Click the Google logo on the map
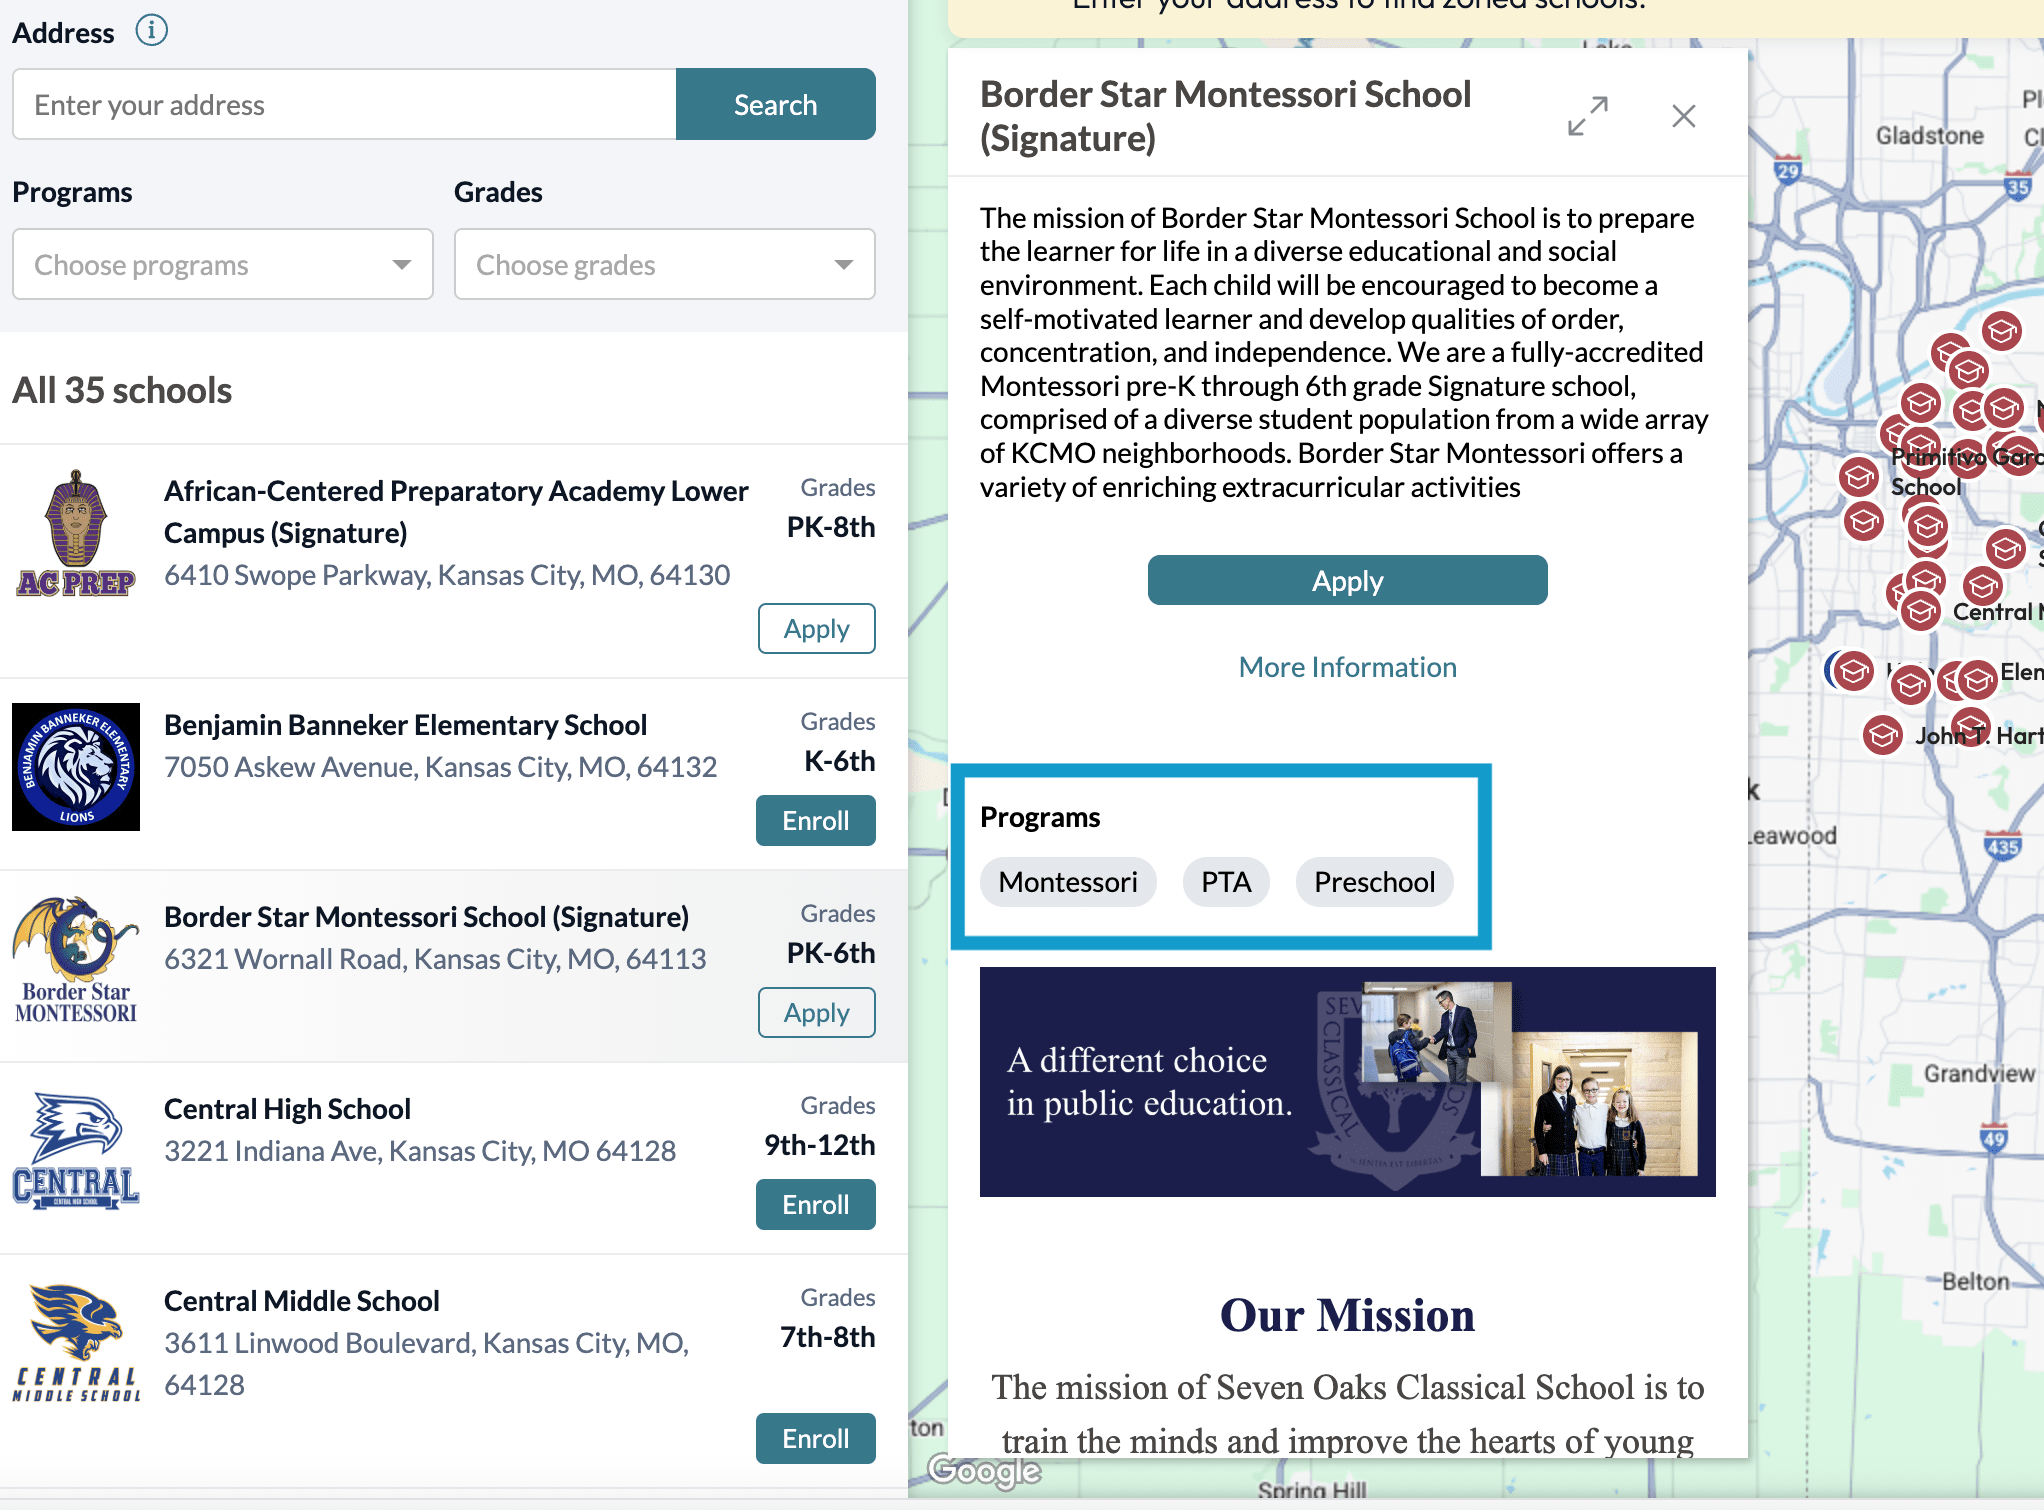 983,1471
